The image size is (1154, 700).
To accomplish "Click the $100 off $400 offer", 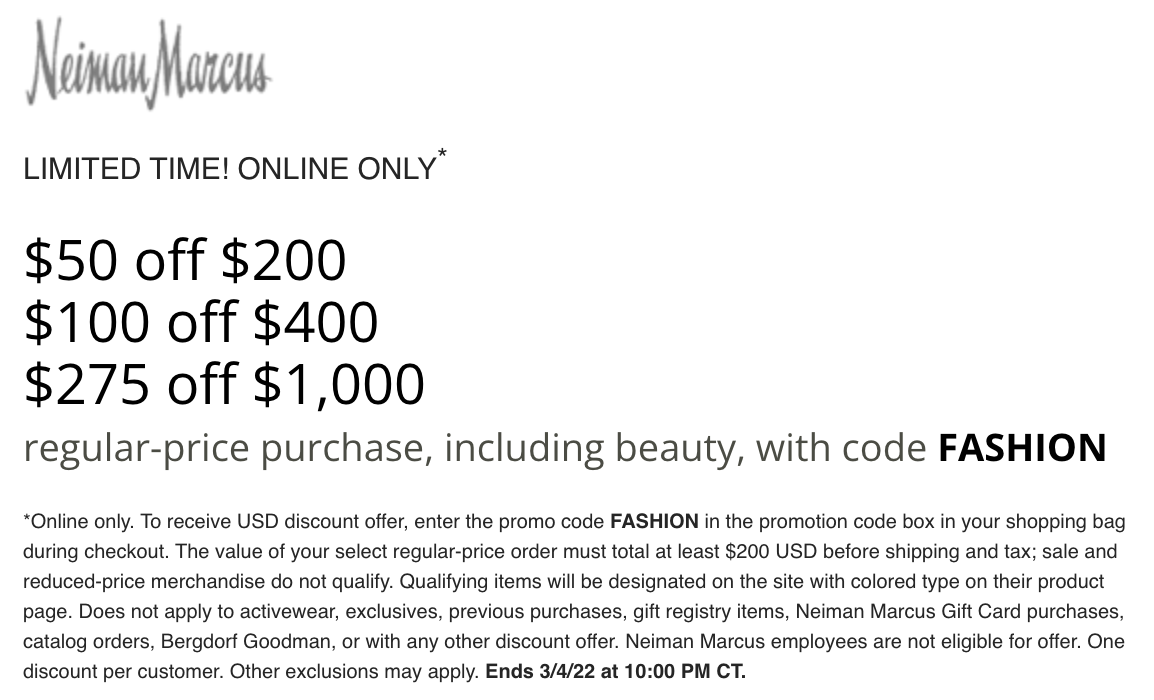I will pos(201,322).
